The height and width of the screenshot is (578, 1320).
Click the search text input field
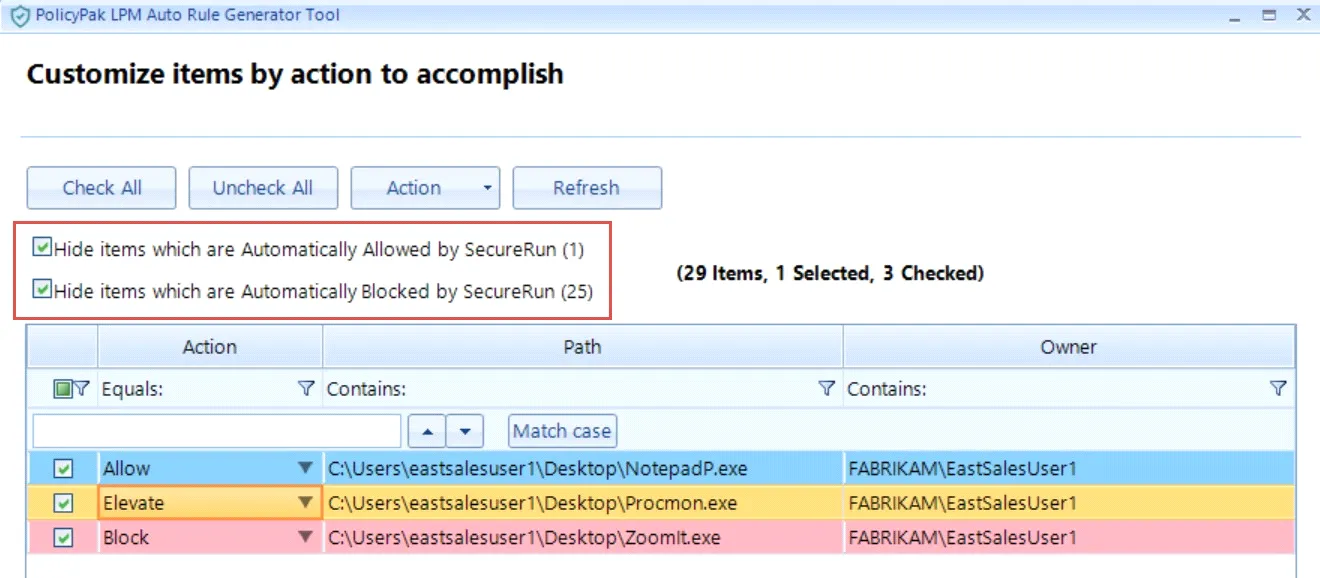tap(217, 431)
